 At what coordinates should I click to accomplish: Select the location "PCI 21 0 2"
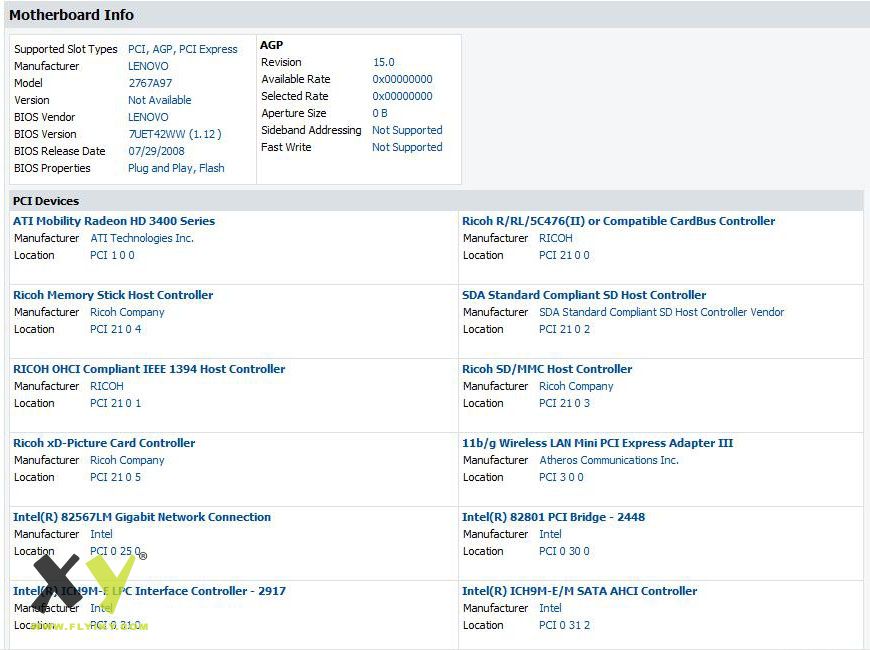pyautogui.click(x=564, y=329)
